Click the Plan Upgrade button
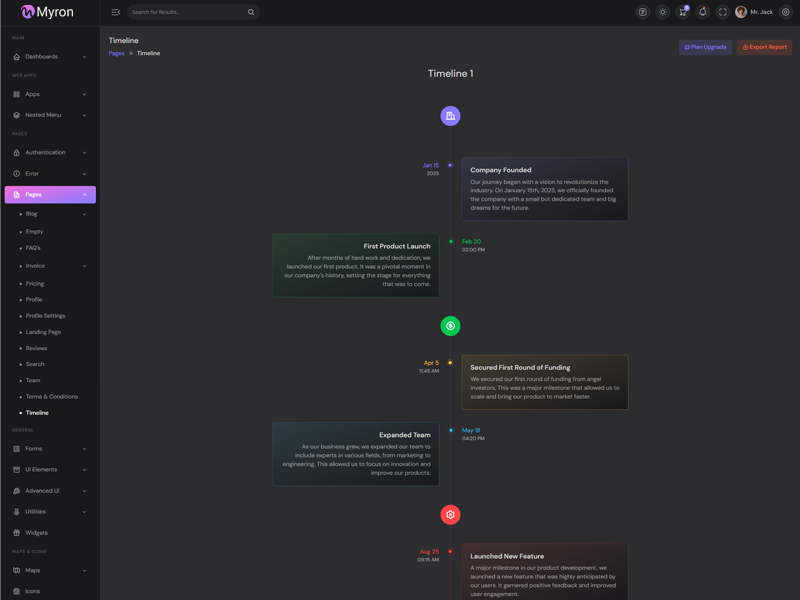Image resolution: width=800 pixels, height=600 pixels. click(x=705, y=47)
